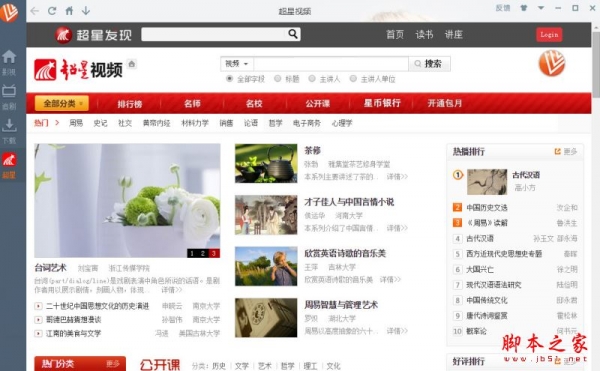The height and width of the screenshot is (371, 600).
Task: Click the 电子商务 hot tag
Action: click(x=307, y=123)
